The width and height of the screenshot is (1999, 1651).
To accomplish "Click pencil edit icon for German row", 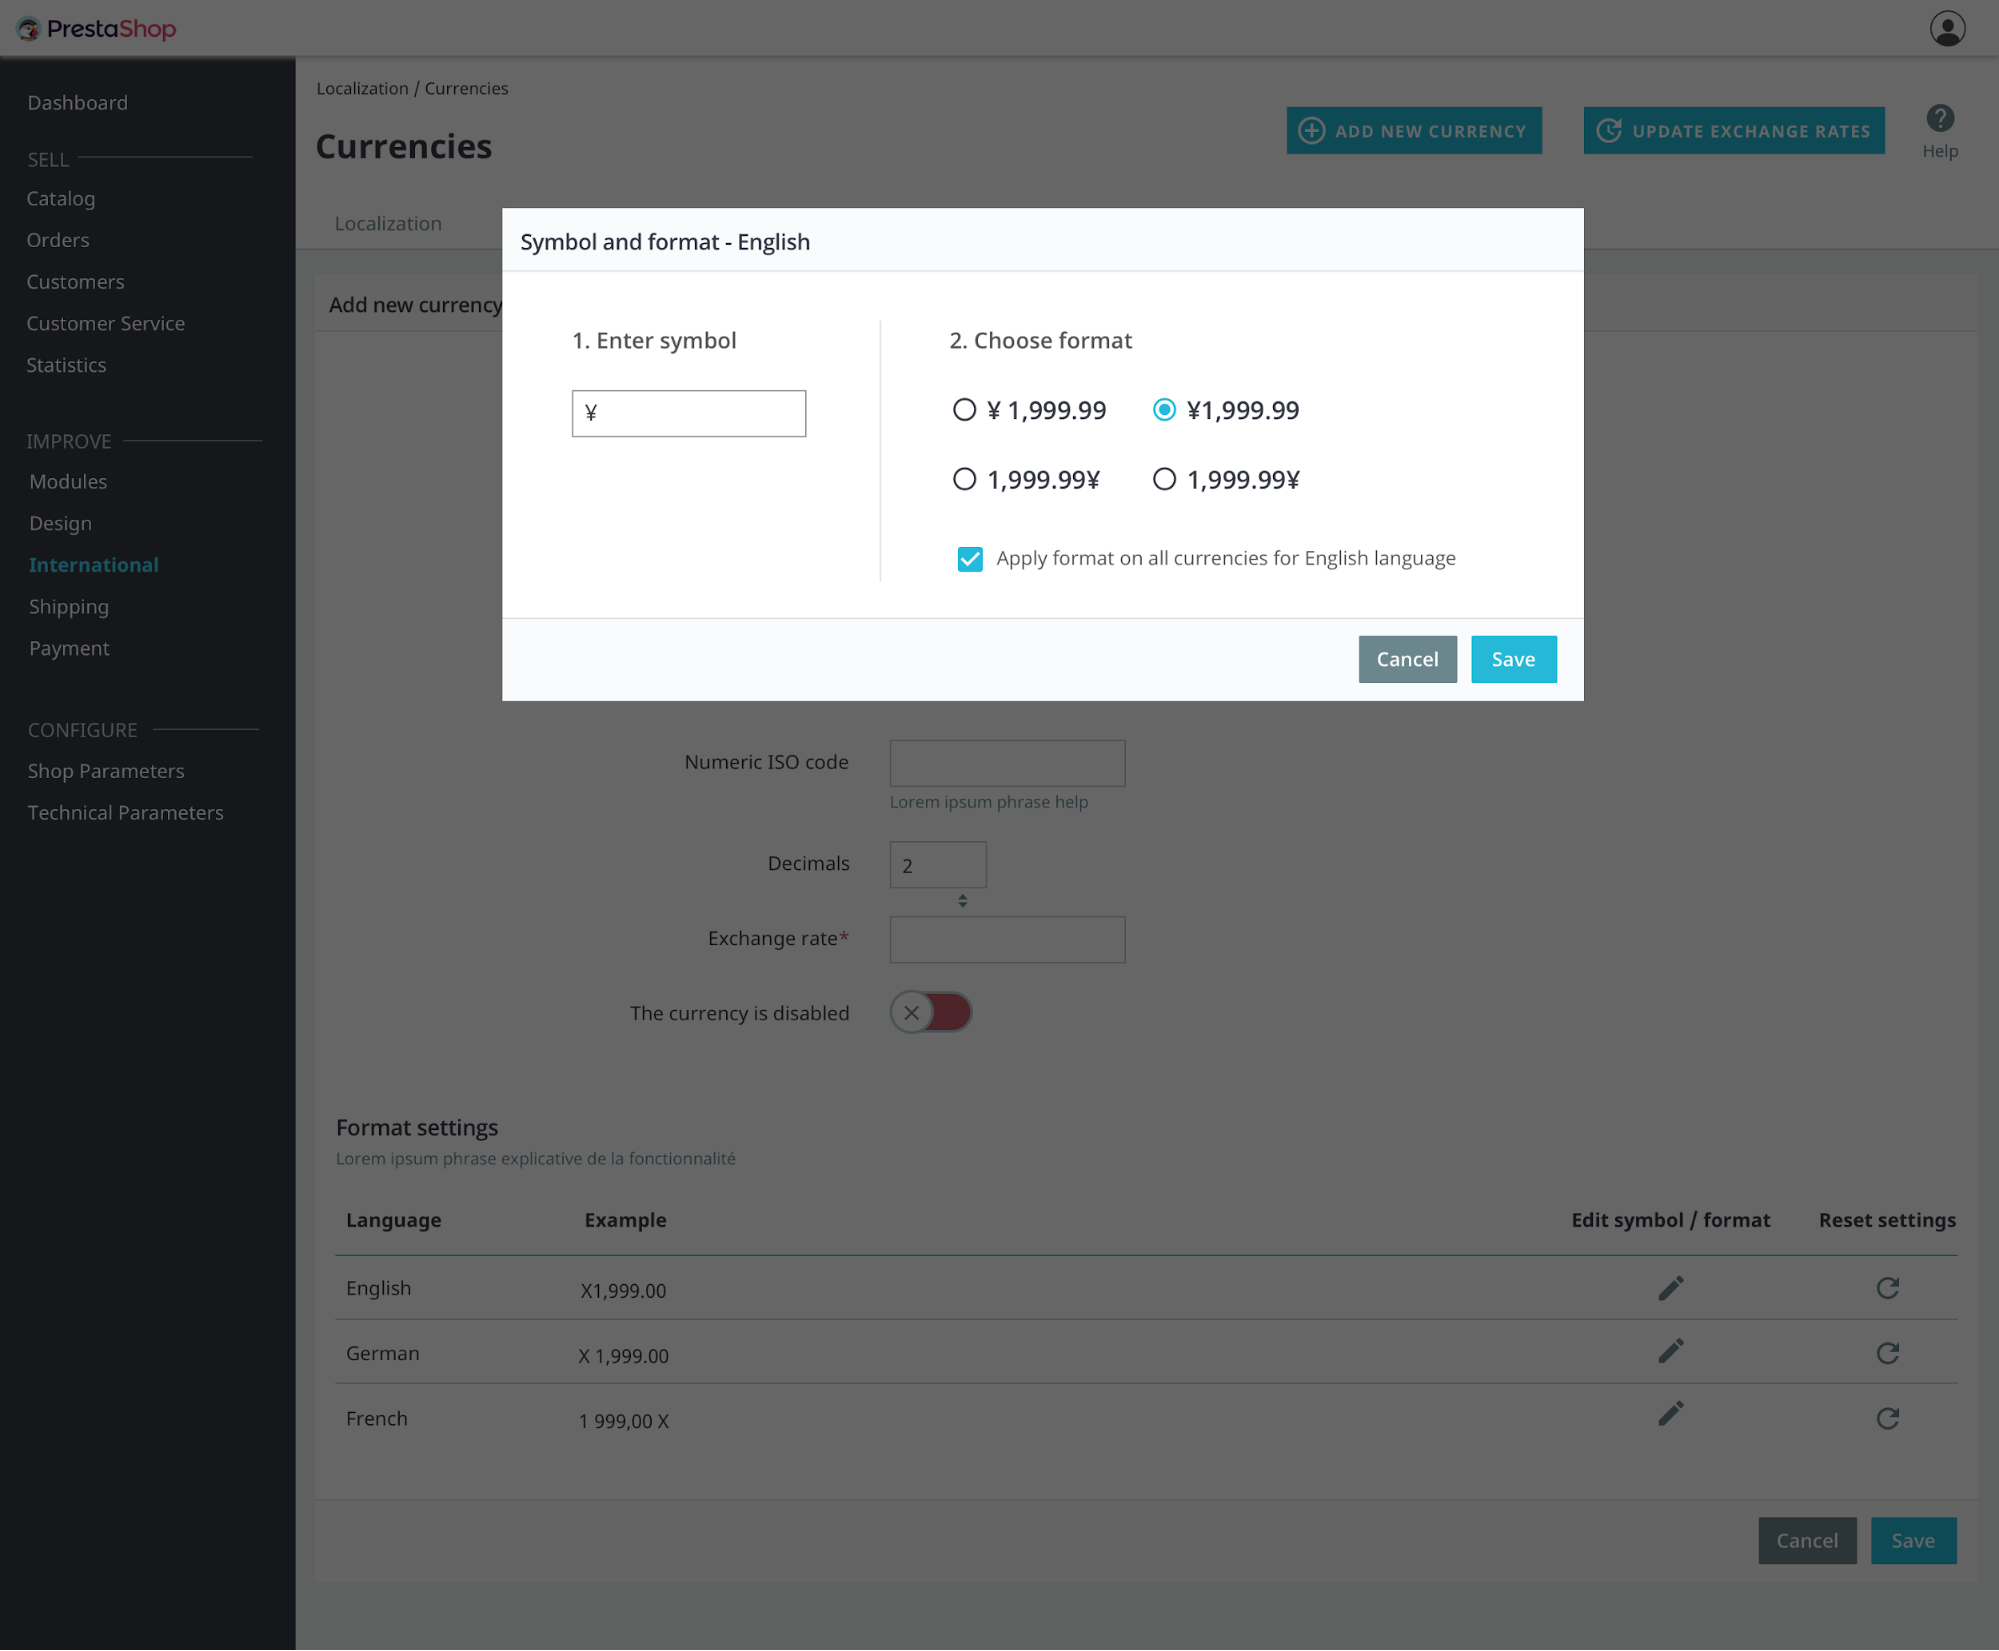I will click(x=1670, y=1352).
